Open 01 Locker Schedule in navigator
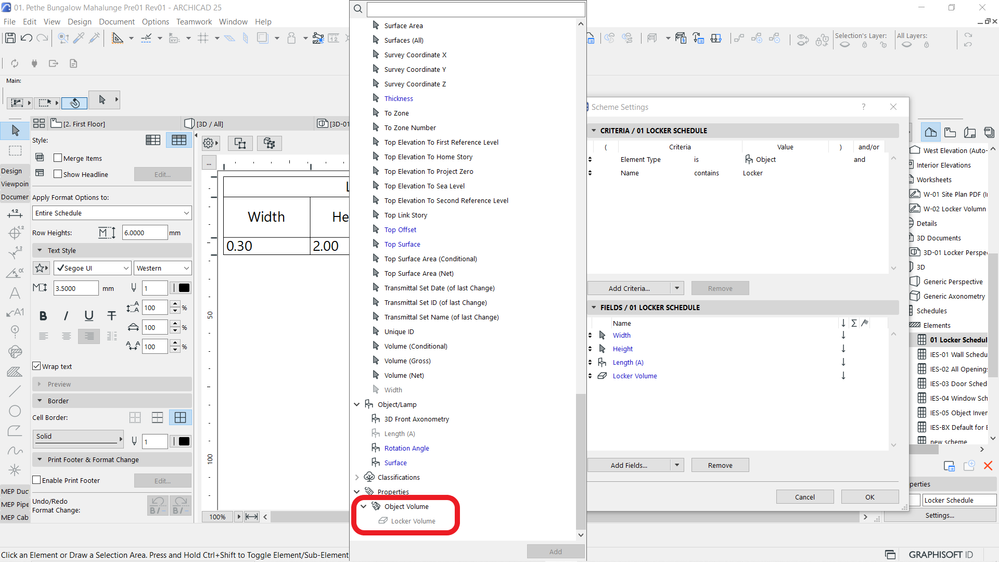Viewport: 999px width, 562px height. (x=958, y=340)
